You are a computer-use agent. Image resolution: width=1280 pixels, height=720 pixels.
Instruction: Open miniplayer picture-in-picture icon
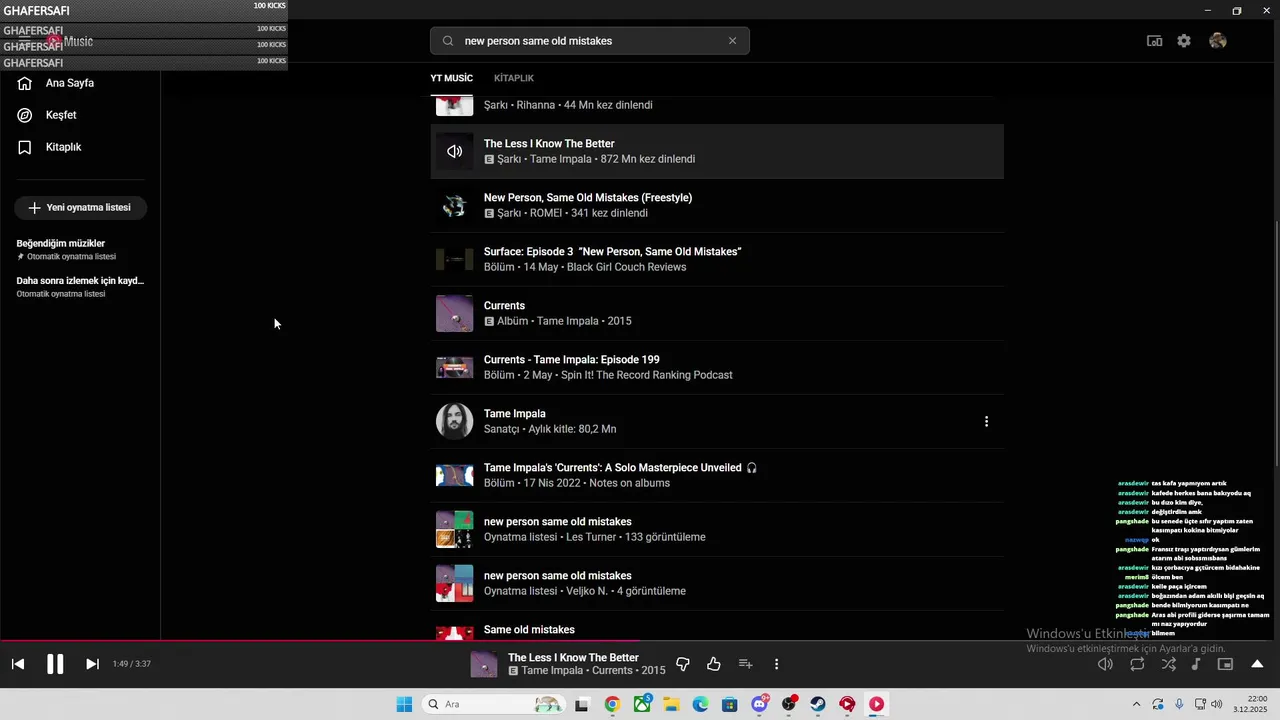point(1225,664)
